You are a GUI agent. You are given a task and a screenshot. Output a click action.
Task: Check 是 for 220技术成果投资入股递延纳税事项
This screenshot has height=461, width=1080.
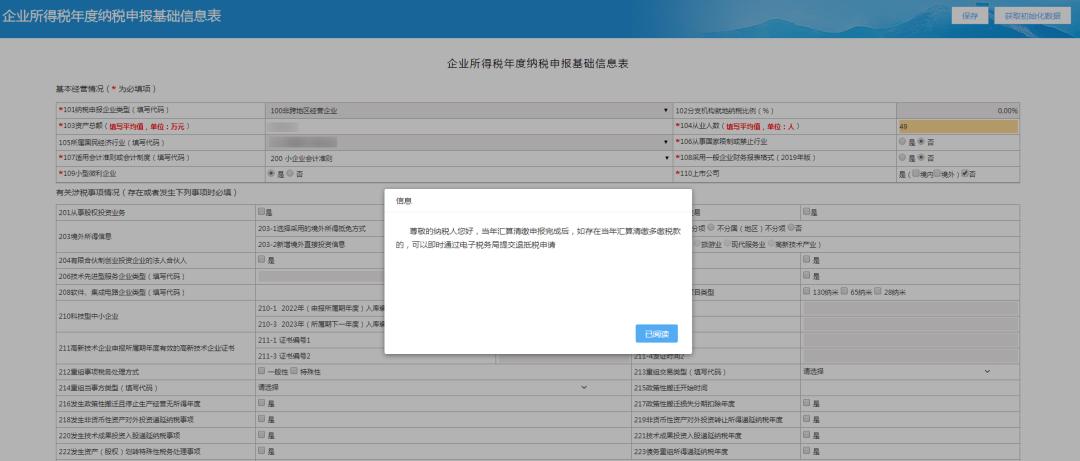point(262,435)
